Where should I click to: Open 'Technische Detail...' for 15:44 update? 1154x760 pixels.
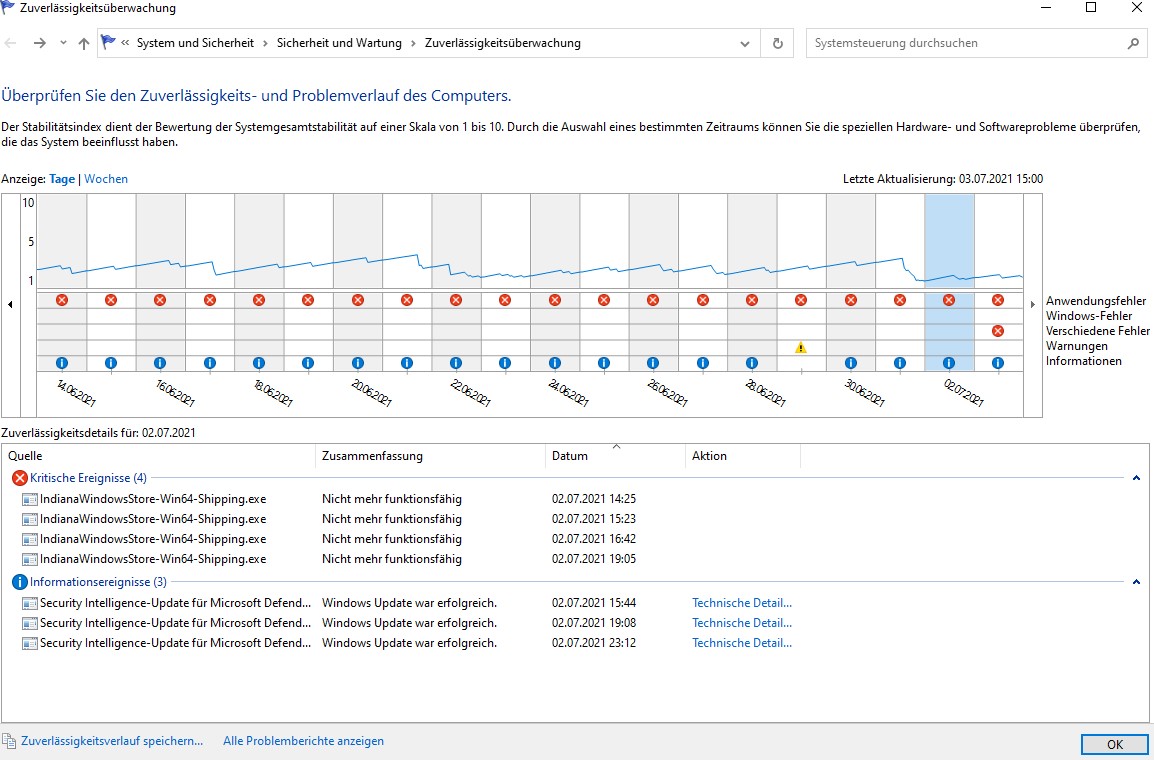tap(742, 603)
